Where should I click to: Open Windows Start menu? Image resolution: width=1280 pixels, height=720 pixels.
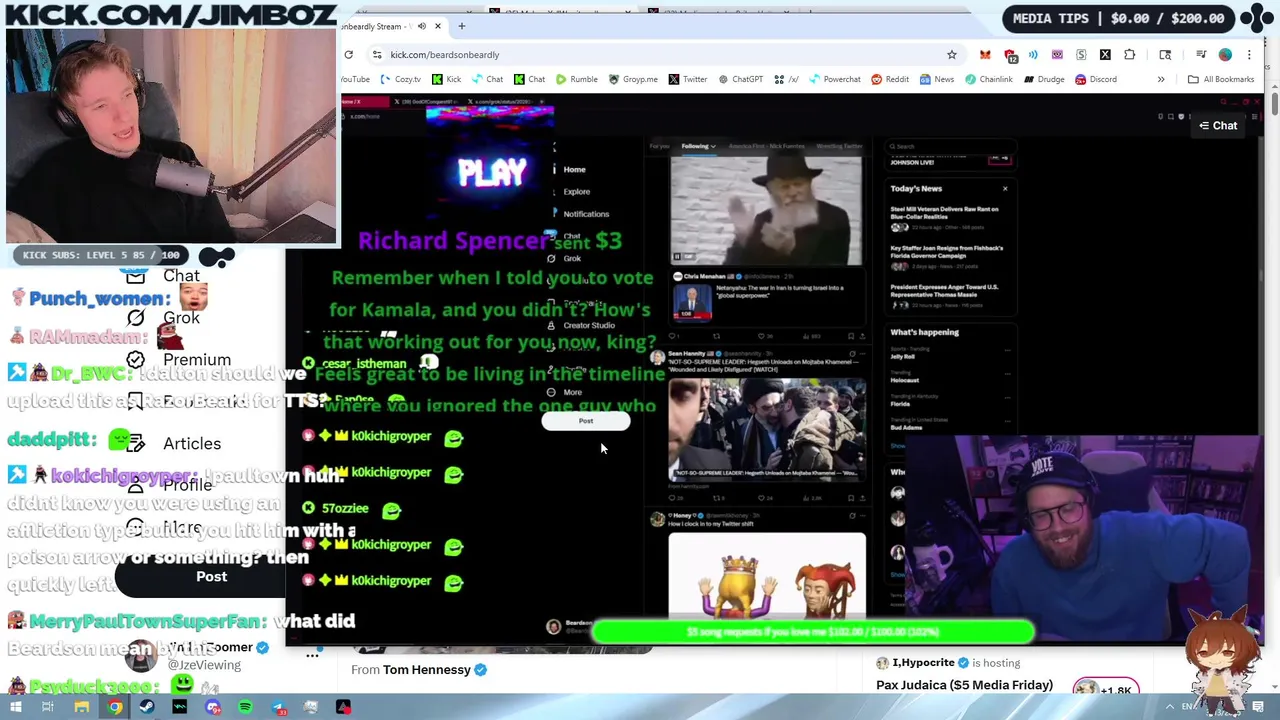tap(17, 708)
